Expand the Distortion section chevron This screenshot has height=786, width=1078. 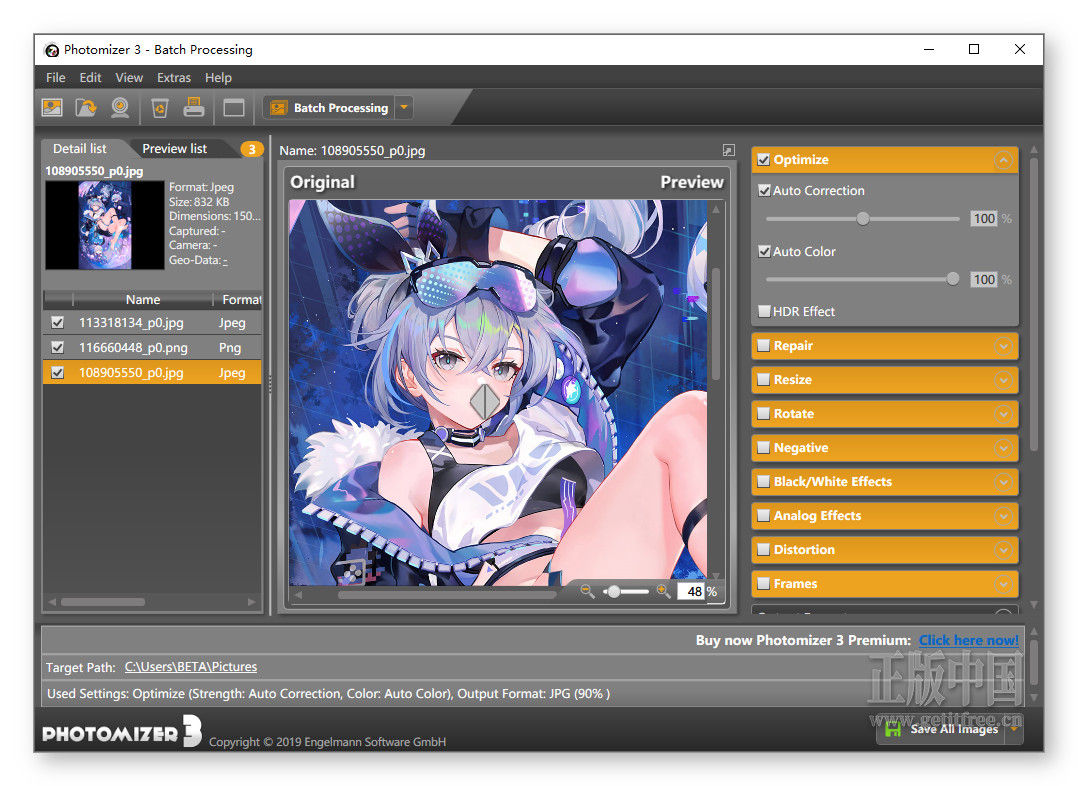click(x=1003, y=550)
